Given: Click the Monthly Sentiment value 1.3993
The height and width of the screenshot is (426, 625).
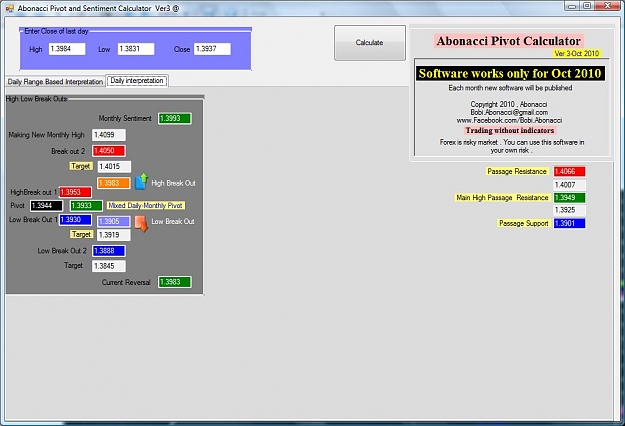Looking at the screenshot, I should [175, 118].
